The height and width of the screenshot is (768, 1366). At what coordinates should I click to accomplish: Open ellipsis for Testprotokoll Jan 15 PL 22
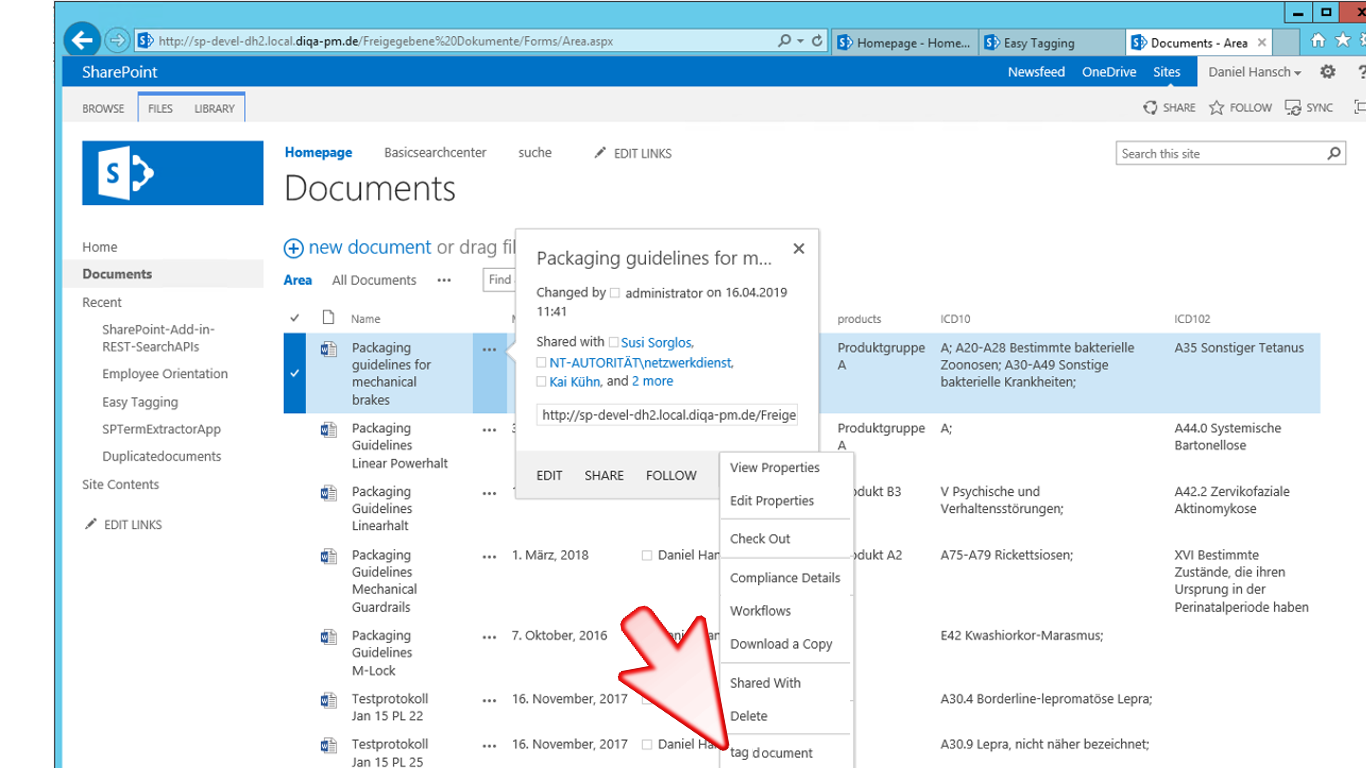(489, 699)
